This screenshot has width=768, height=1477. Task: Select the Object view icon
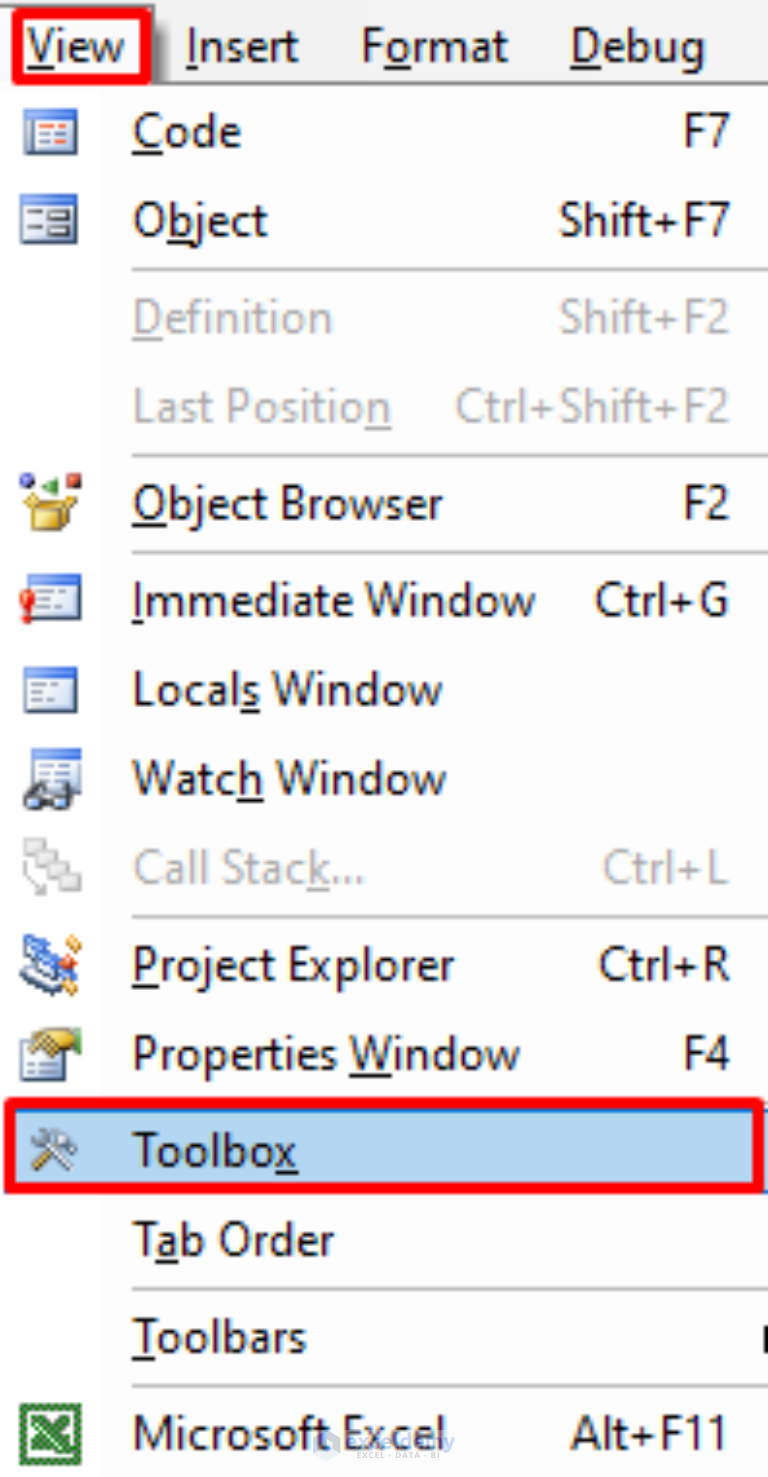(x=48, y=220)
